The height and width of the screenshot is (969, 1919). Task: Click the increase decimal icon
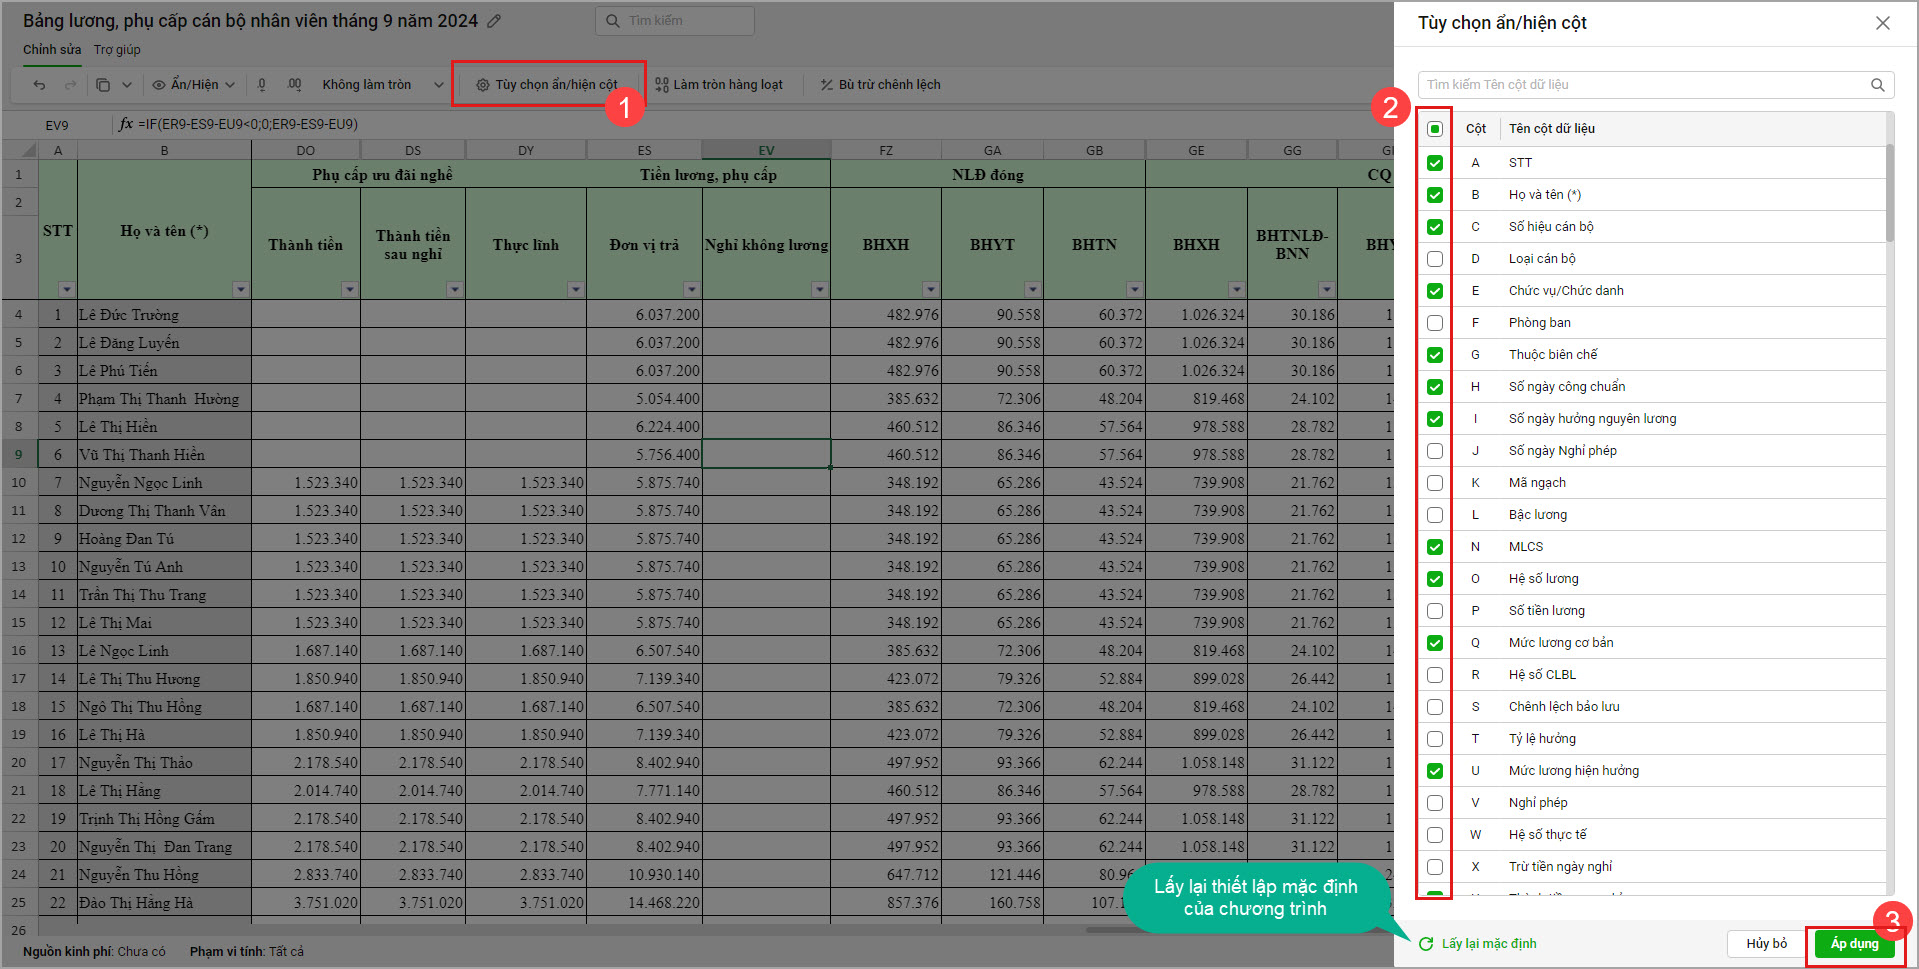click(294, 85)
